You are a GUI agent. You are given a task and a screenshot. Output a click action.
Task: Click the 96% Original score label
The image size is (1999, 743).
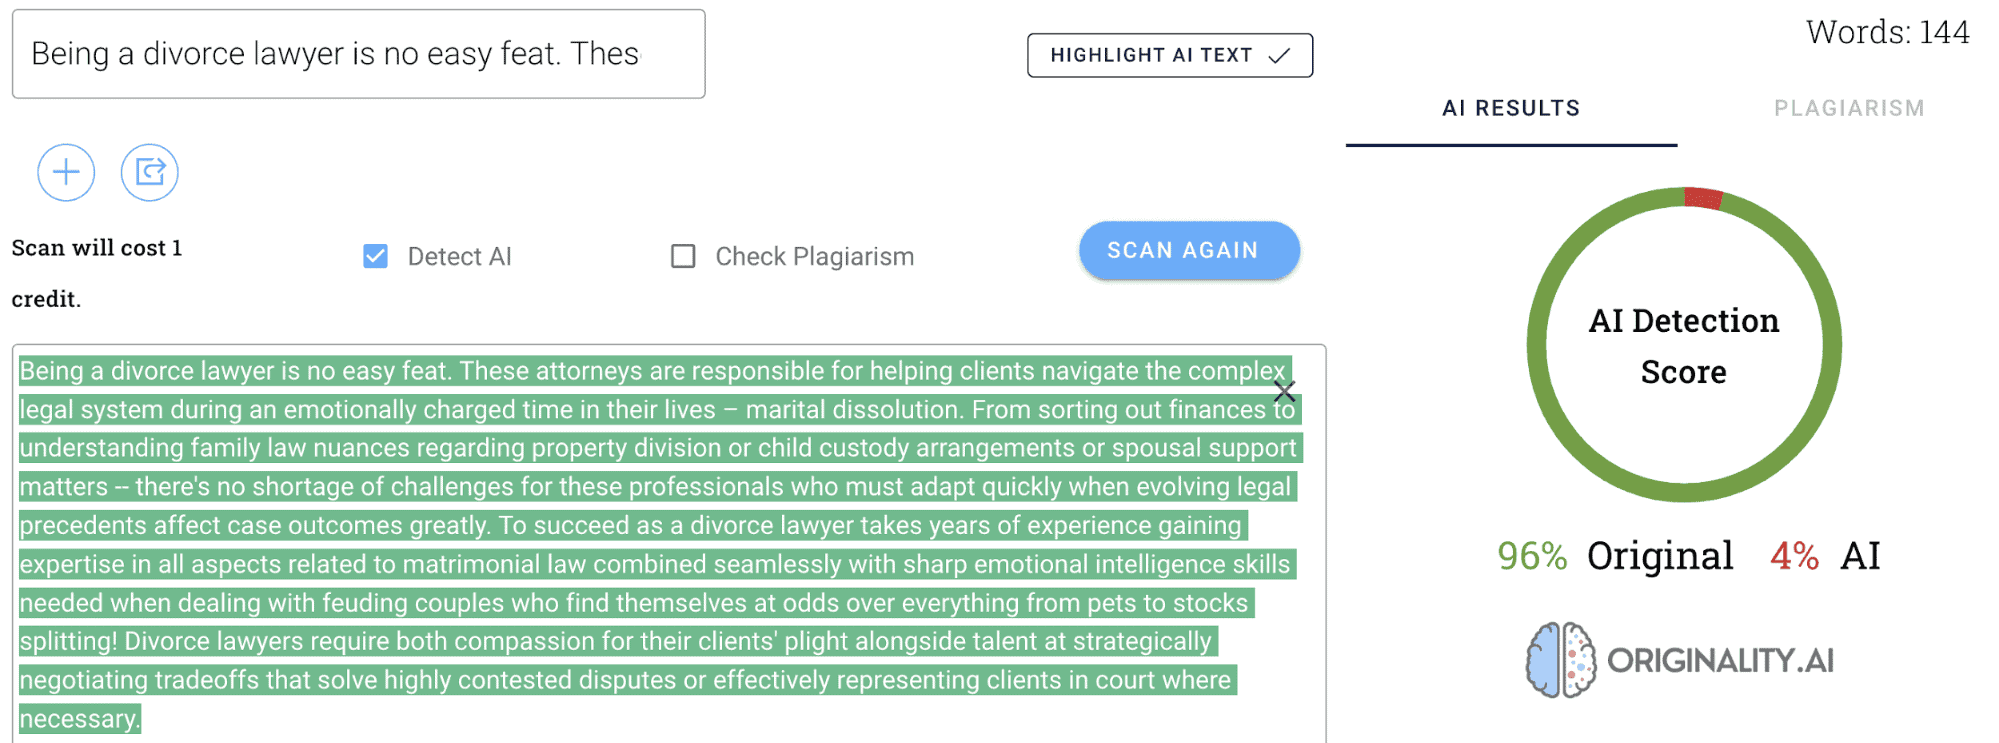1614,556
